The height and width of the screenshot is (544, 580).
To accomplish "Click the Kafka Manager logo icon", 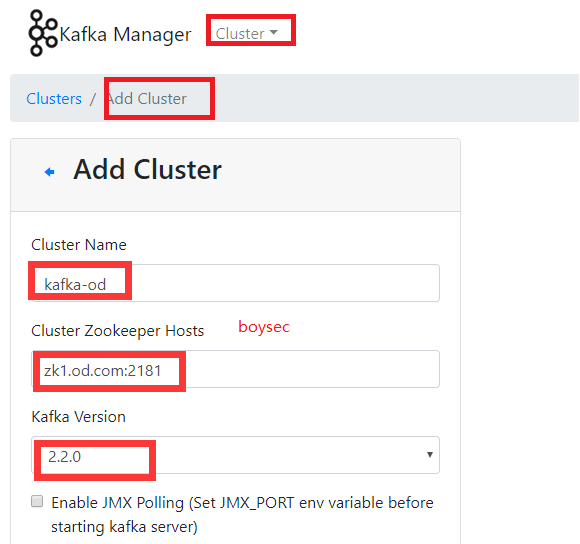I will pyautogui.click(x=43, y=33).
